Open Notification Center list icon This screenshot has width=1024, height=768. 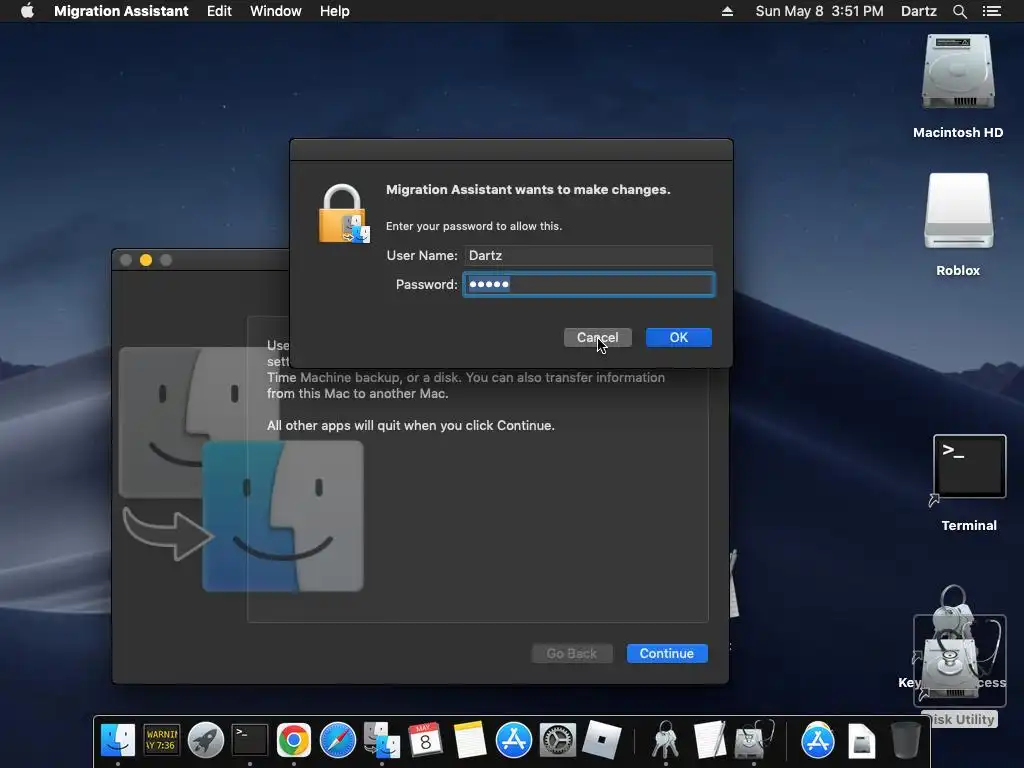click(991, 11)
